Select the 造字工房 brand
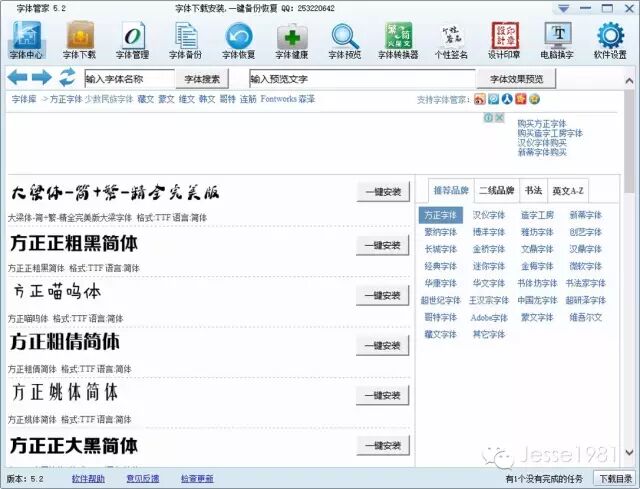Screen dimensions: 640x489 pyautogui.click(x=537, y=215)
